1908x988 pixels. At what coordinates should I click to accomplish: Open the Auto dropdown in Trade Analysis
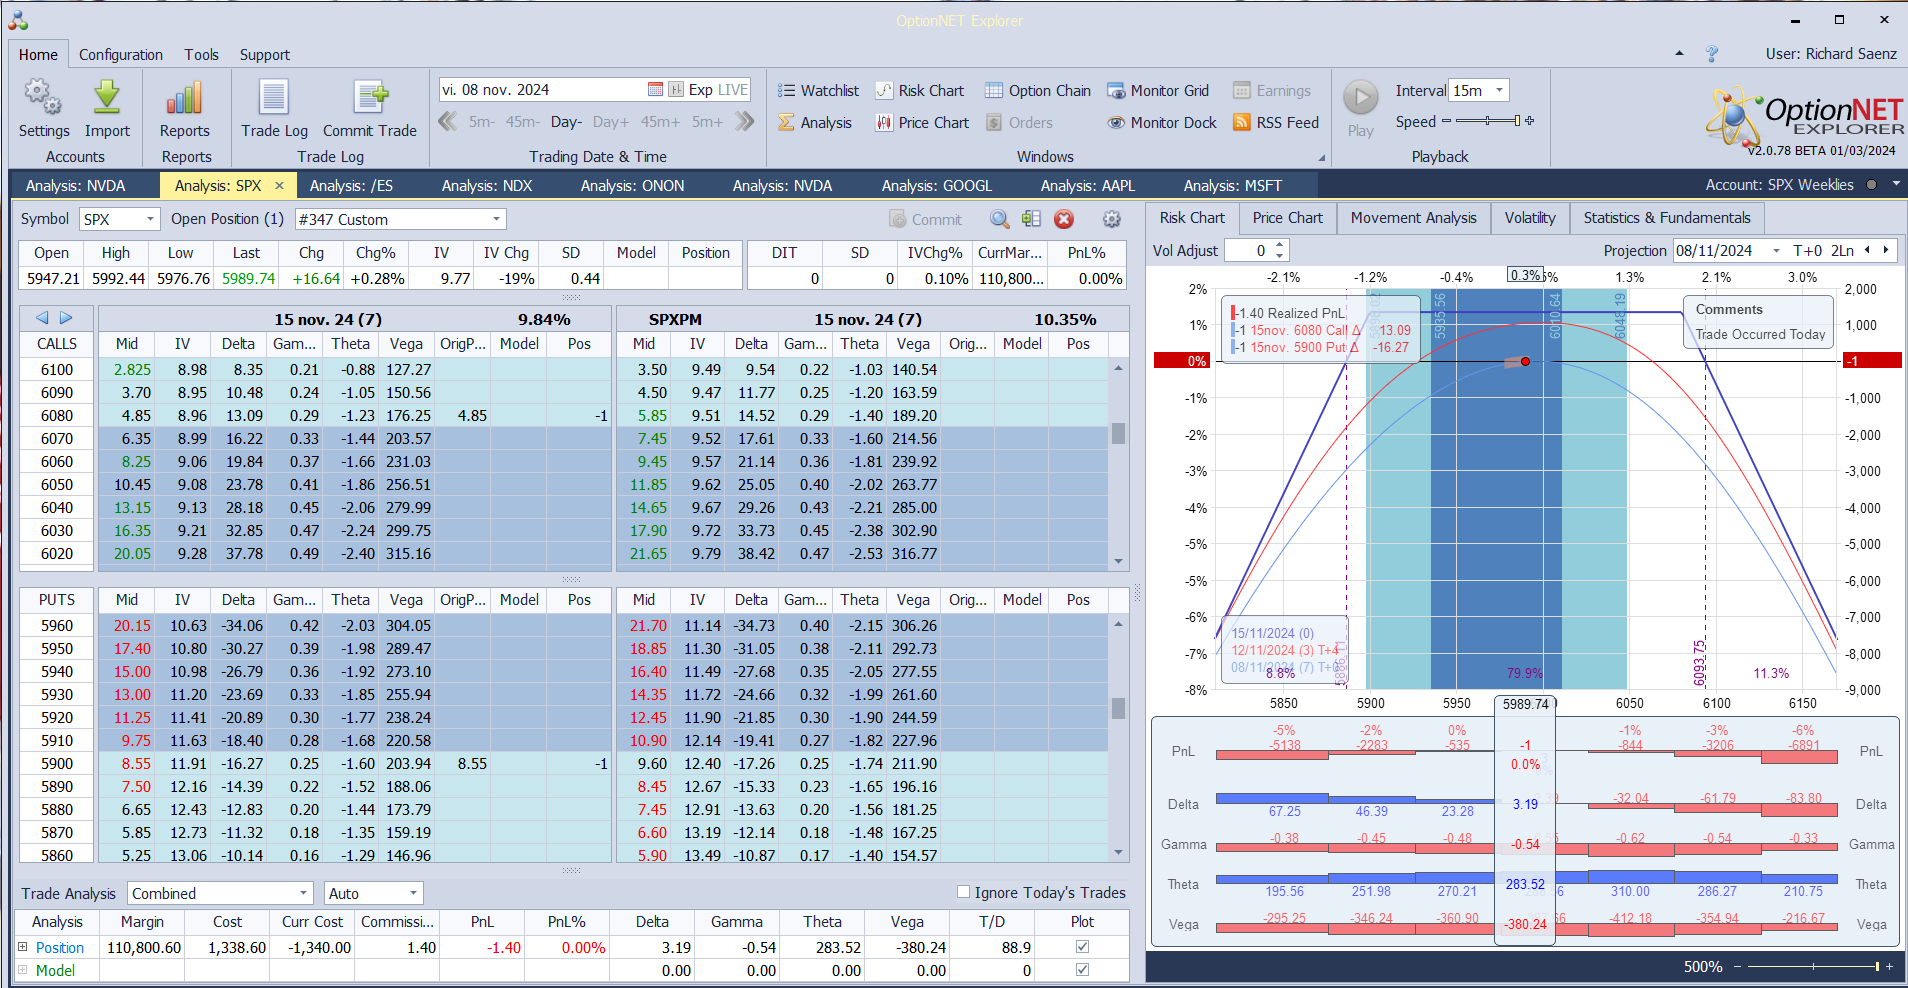(x=413, y=893)
